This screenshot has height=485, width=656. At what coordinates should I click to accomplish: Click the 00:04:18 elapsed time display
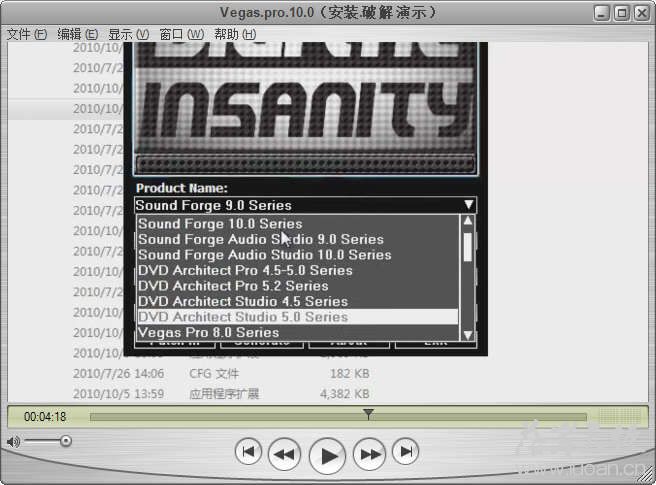click(45, 417)
